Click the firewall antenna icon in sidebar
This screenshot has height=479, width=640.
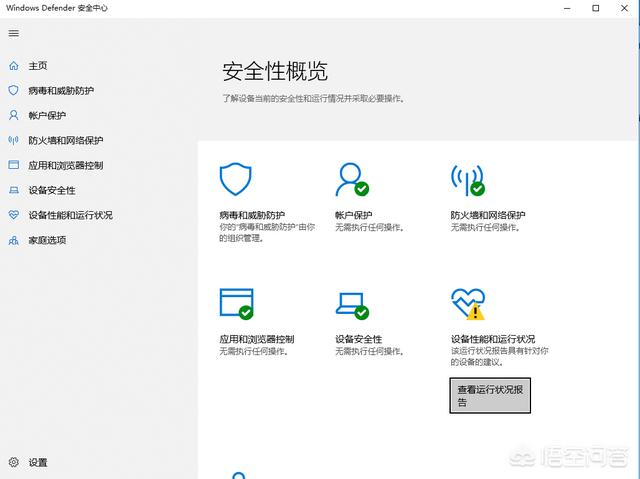(13, 140)
